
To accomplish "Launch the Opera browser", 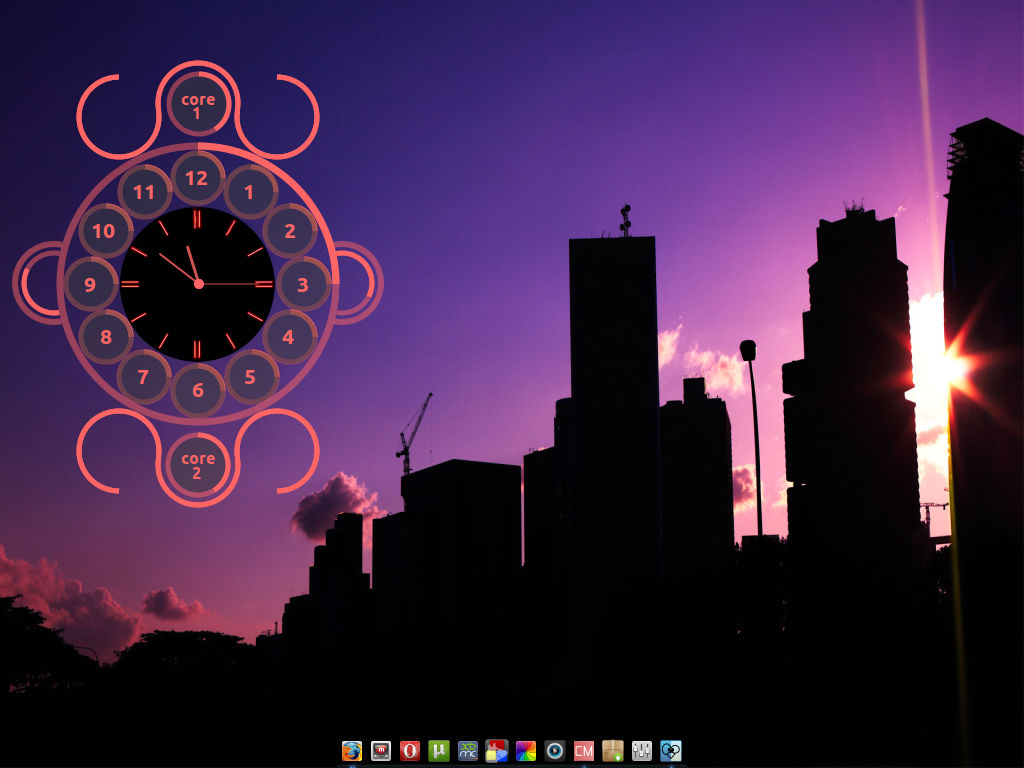I will pyautogui.click(x=409, y=750).
